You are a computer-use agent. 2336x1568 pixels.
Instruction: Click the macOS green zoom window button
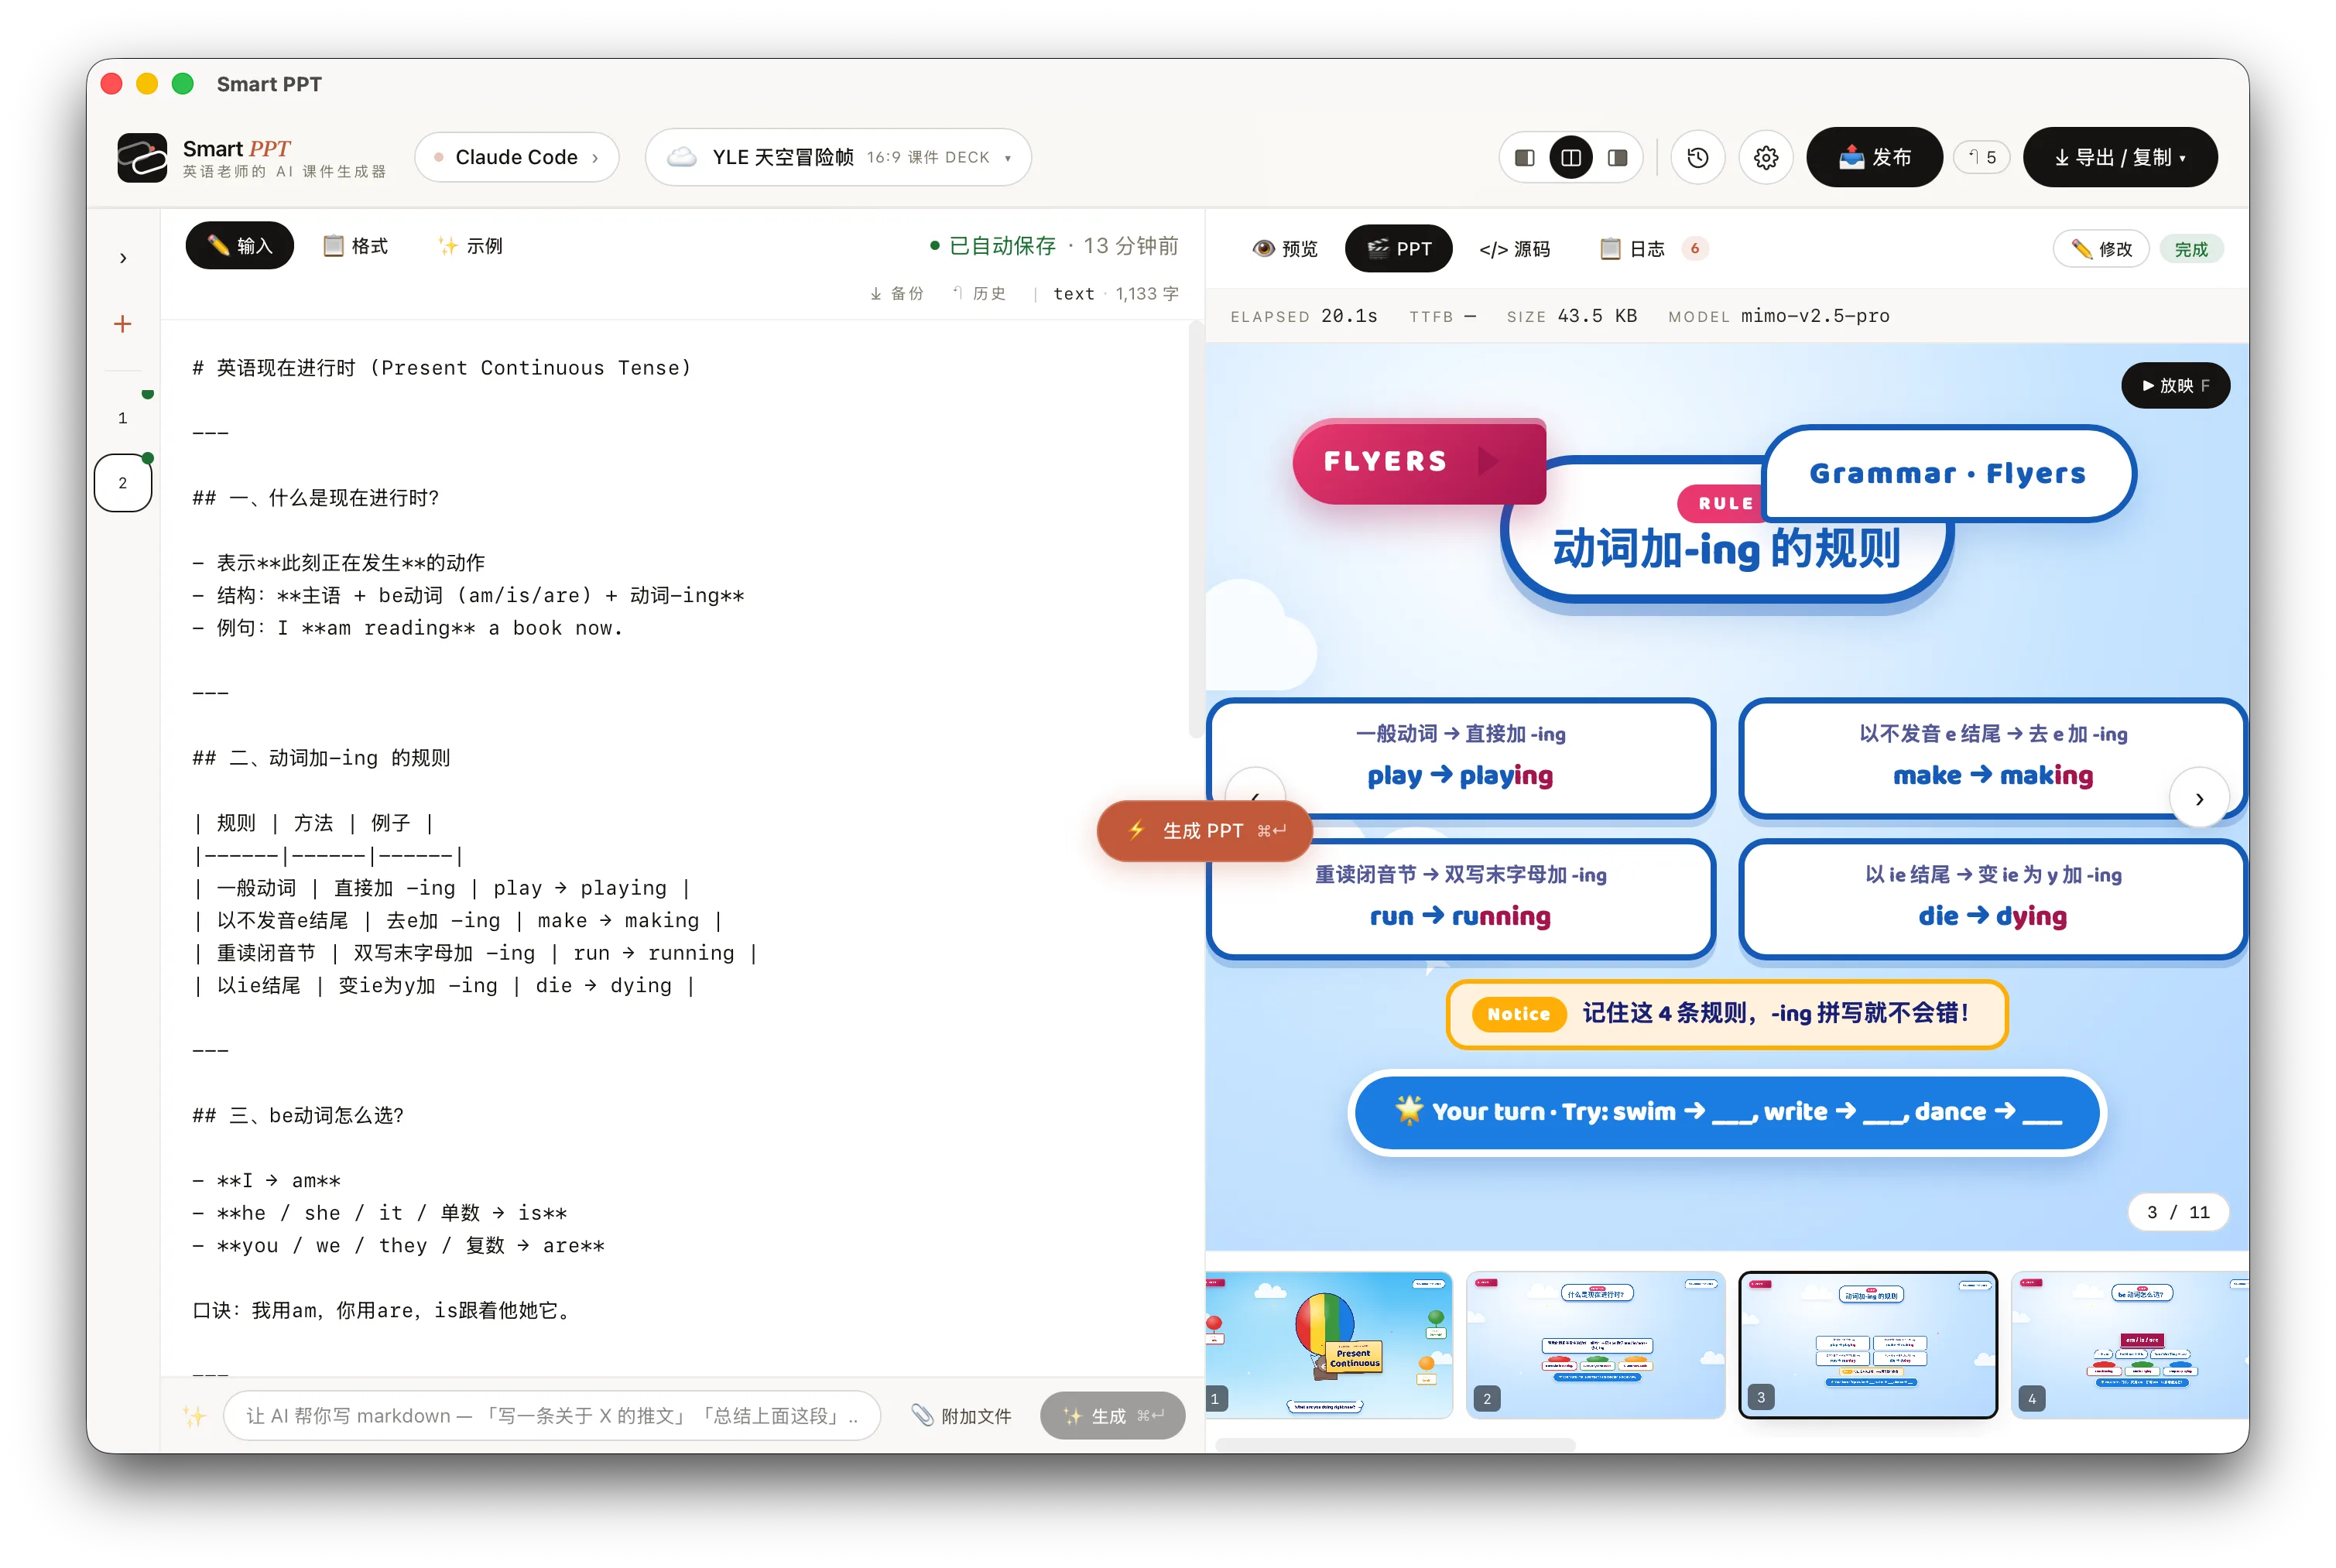(182, 84)
